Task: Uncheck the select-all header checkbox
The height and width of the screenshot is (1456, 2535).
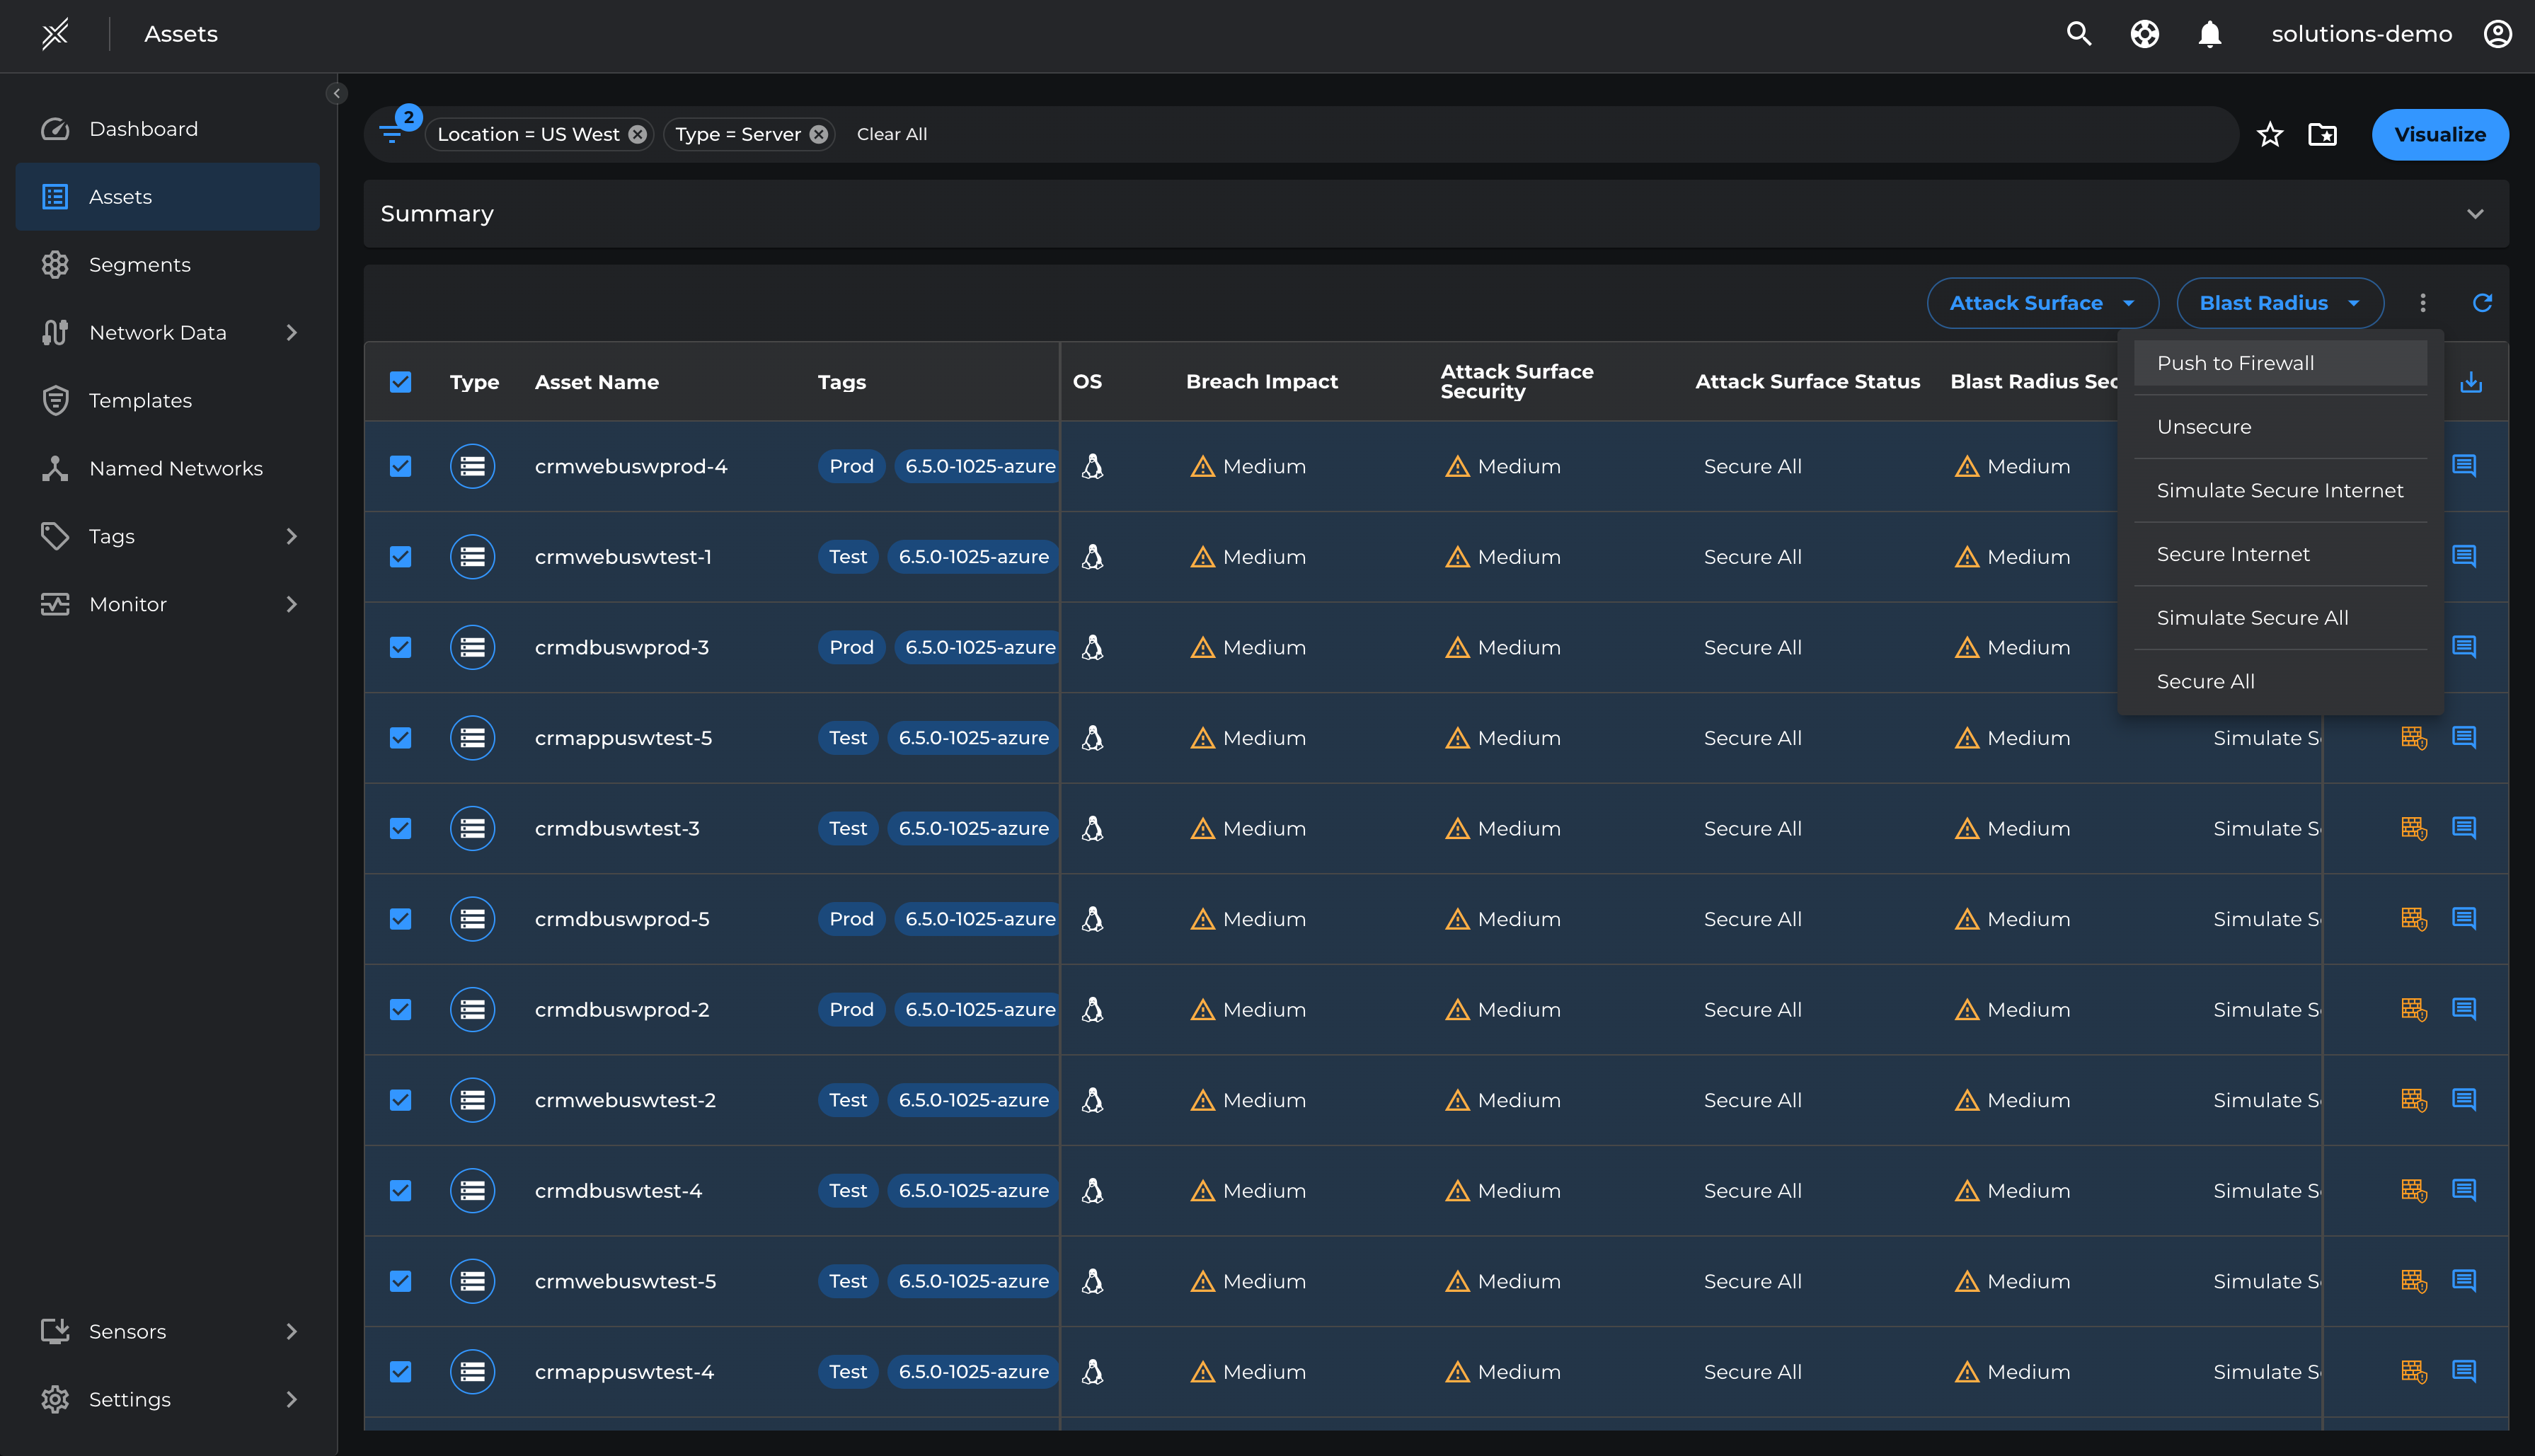Action: pyautogui.click(x=400, y=382)
